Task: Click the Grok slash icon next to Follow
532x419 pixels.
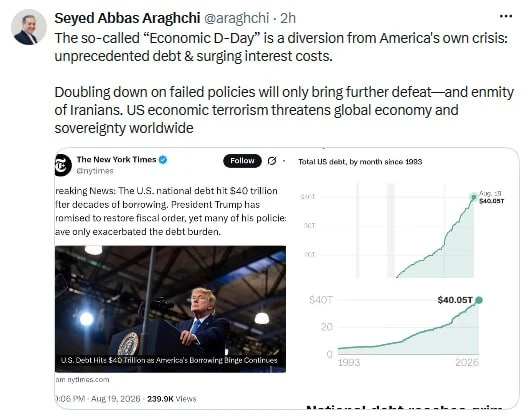Action: pos(272,161)
